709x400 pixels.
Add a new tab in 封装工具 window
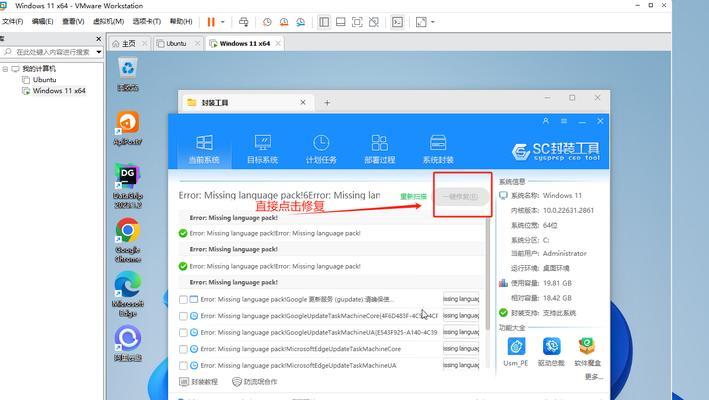point(327,103)
